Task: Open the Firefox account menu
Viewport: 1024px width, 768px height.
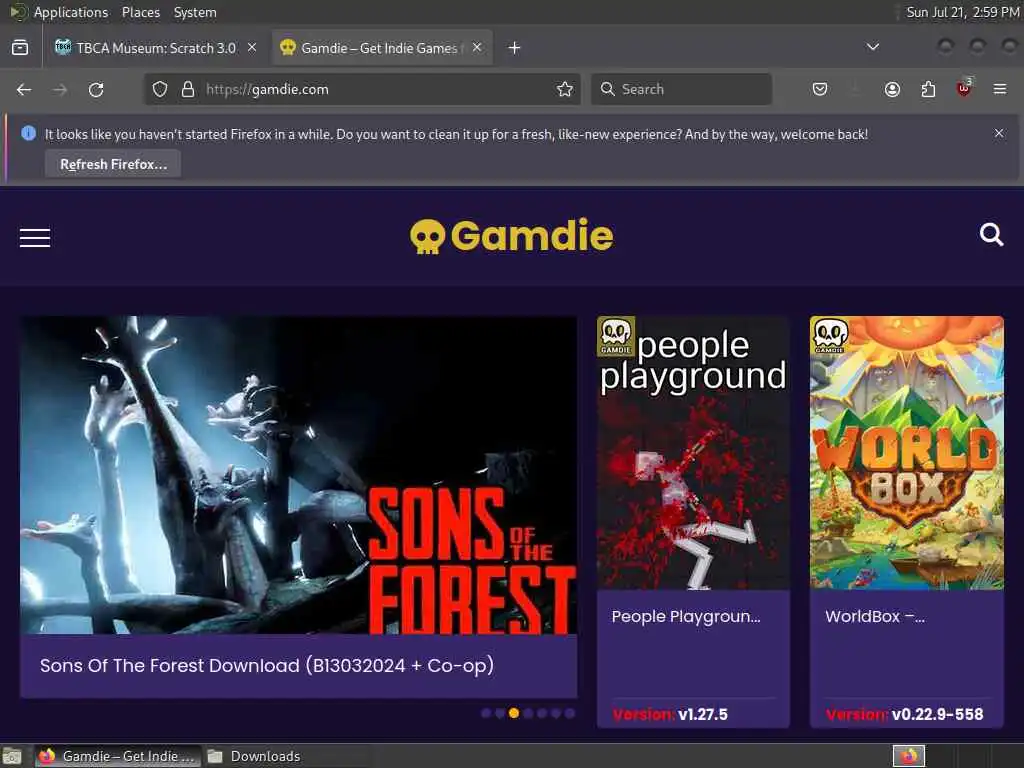Action: 892,89
